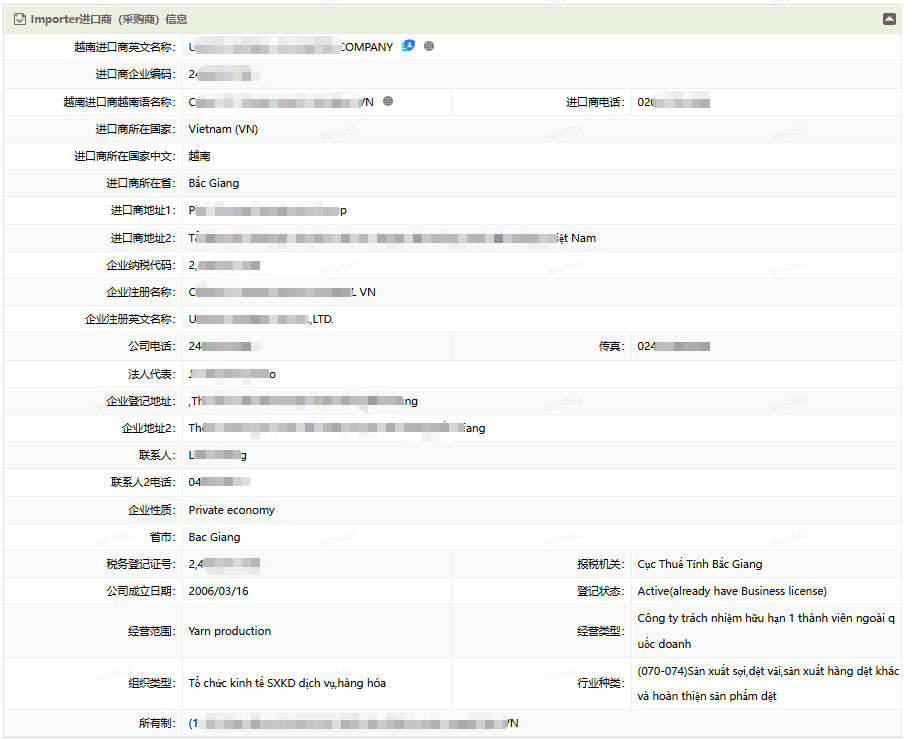Collapse the Importer information panel

889,19
